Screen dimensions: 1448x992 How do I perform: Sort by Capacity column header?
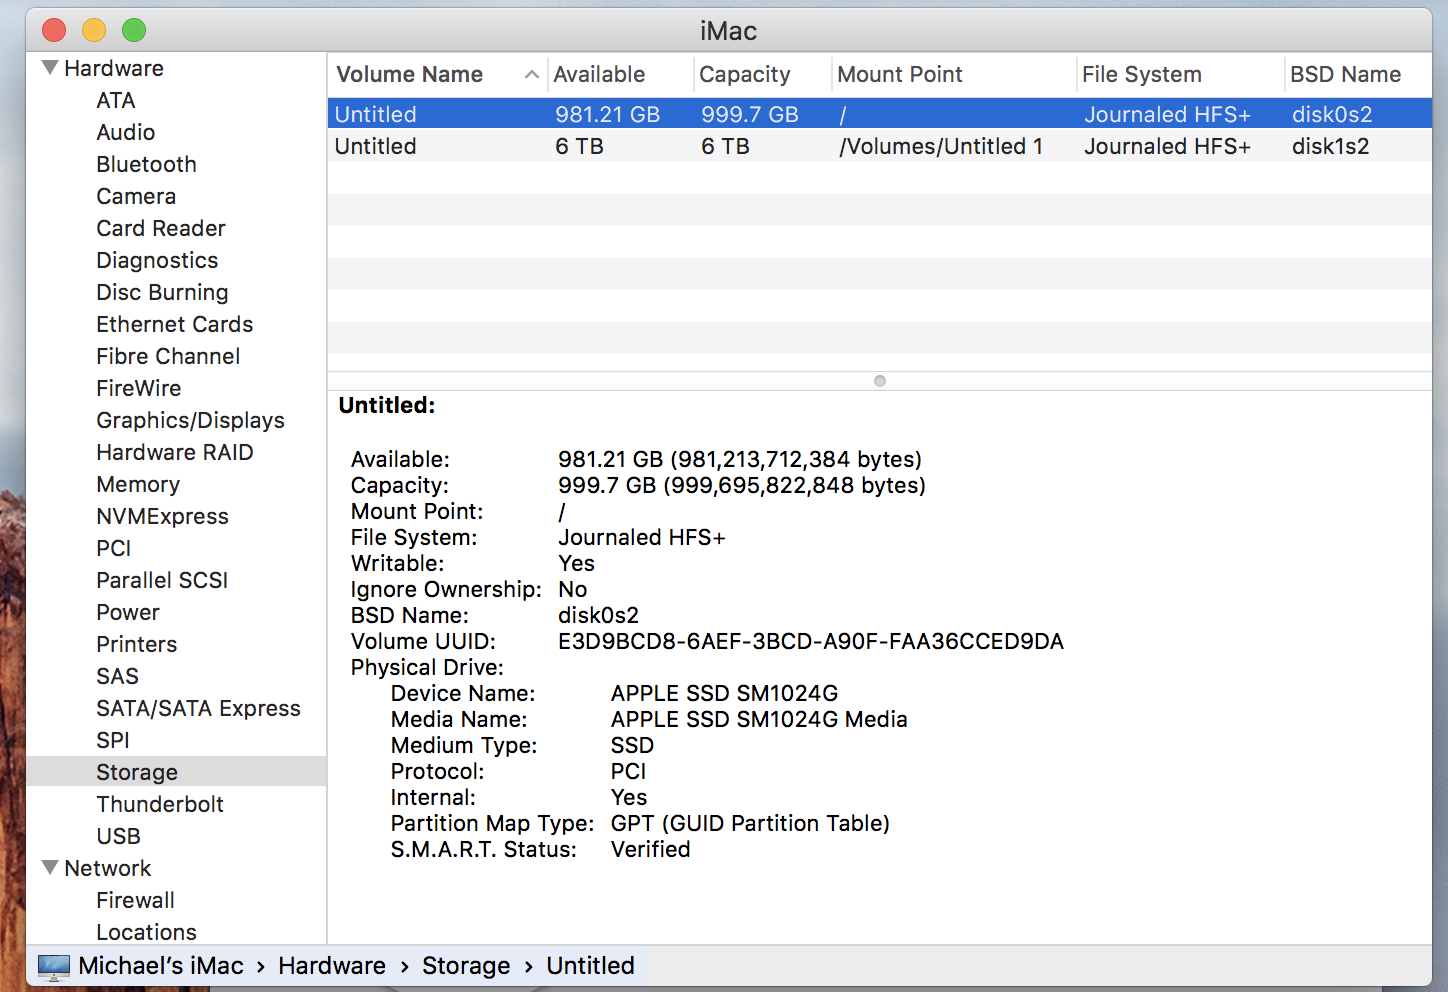tap(745, 74)
